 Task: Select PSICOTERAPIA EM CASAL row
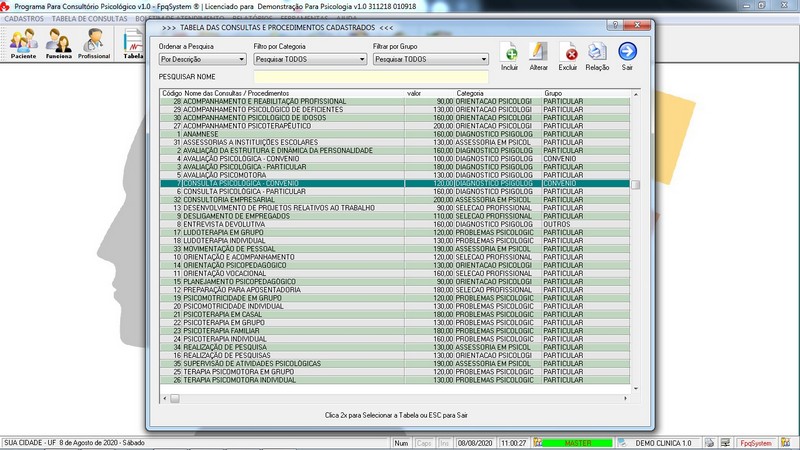click(395, 314)
